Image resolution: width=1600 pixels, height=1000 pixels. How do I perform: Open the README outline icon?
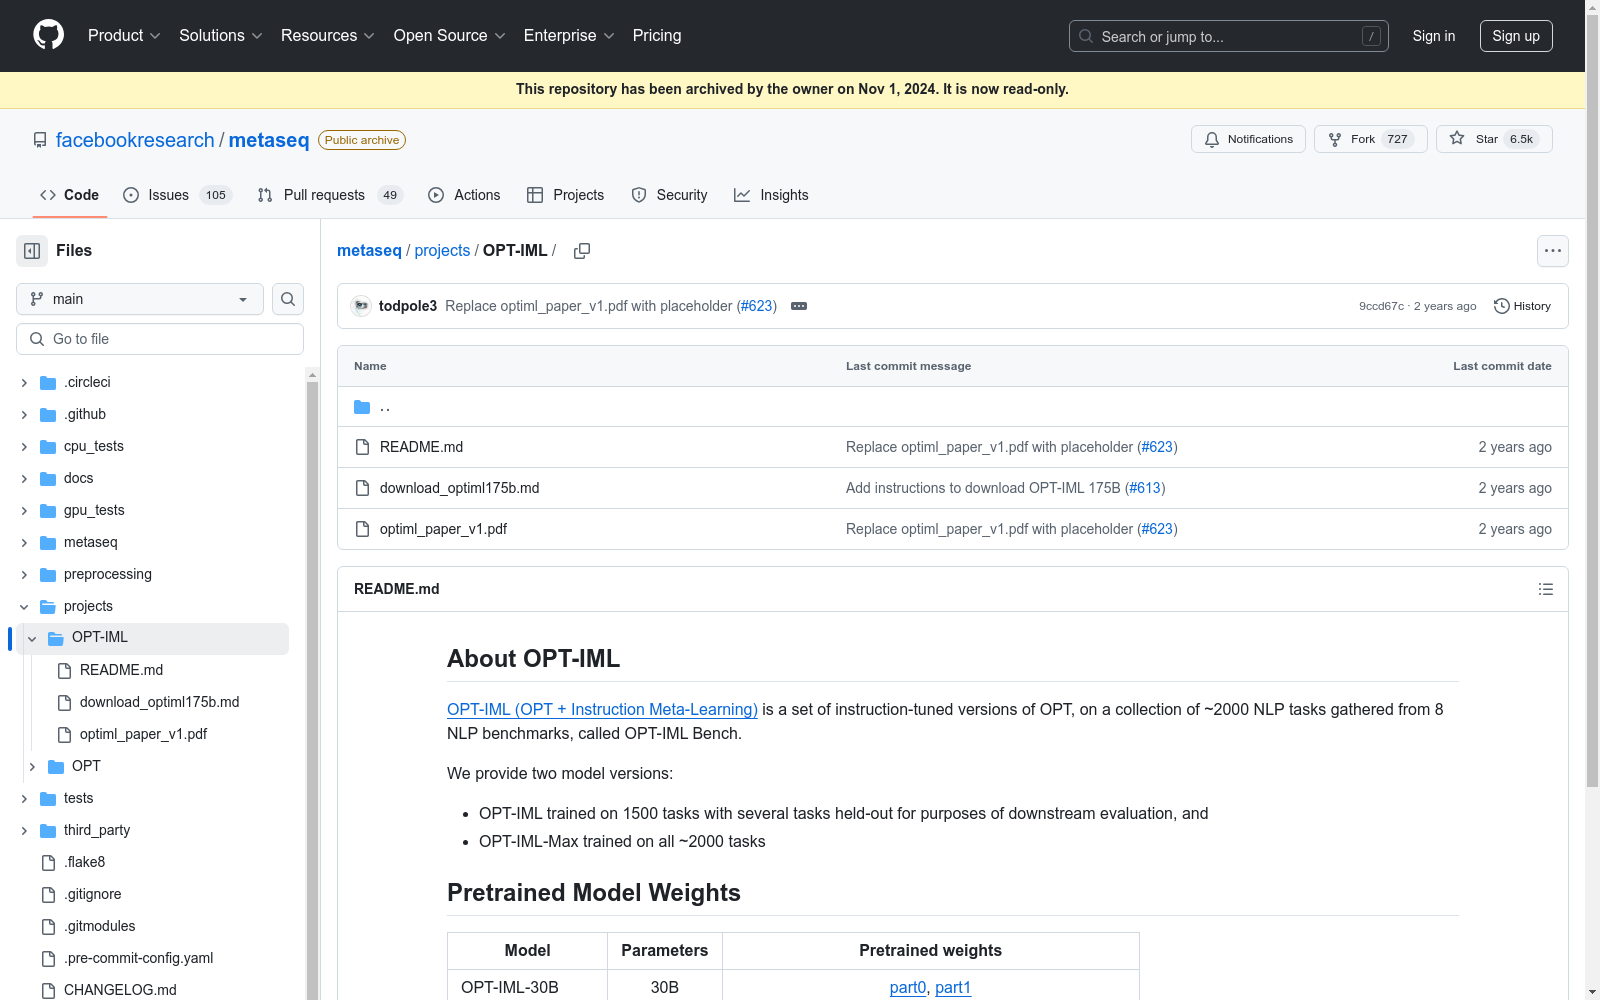(1546, 589)
